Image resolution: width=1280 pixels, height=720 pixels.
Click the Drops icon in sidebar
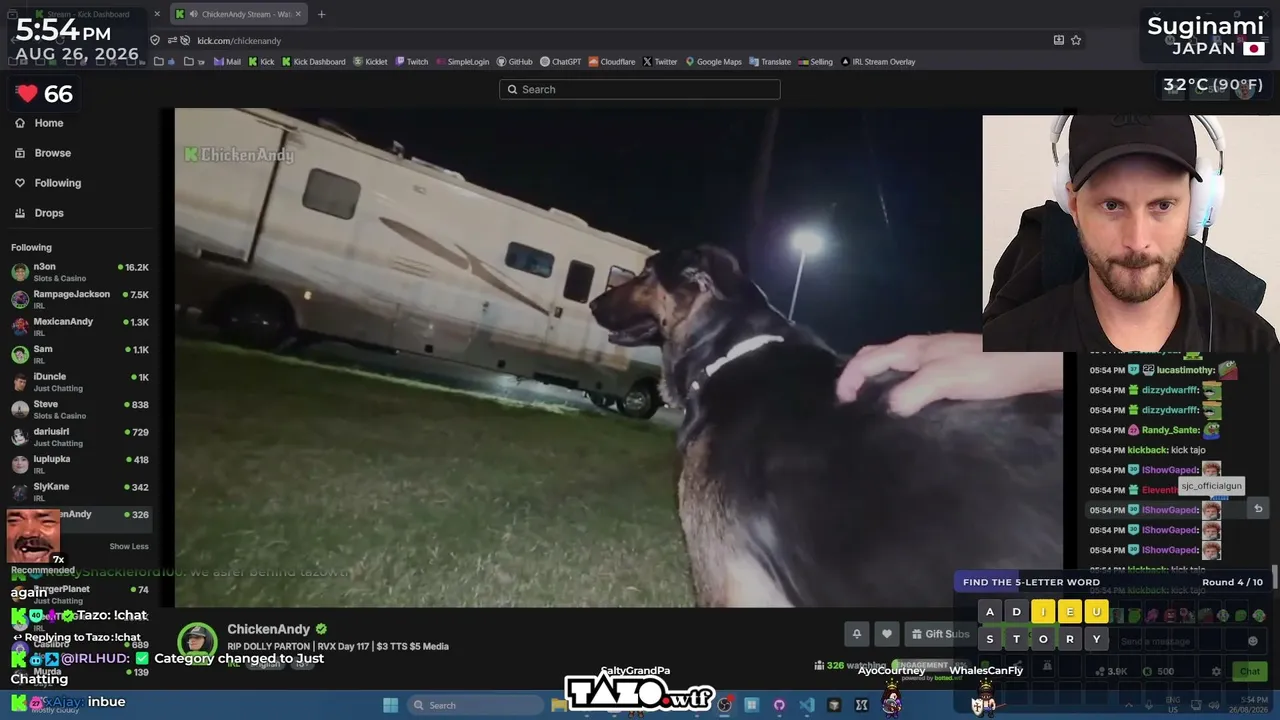(20, 213)
